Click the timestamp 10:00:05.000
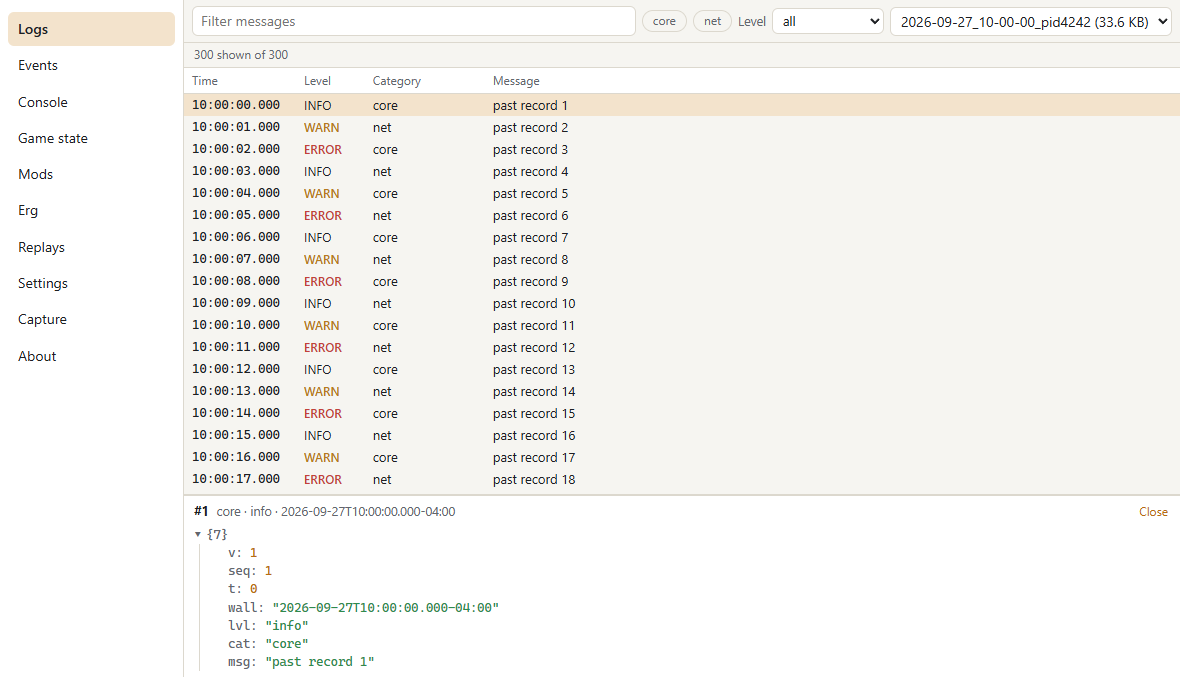Image resolution: width=1180 pixels, height=677 pixels. [x=236, y=215]
